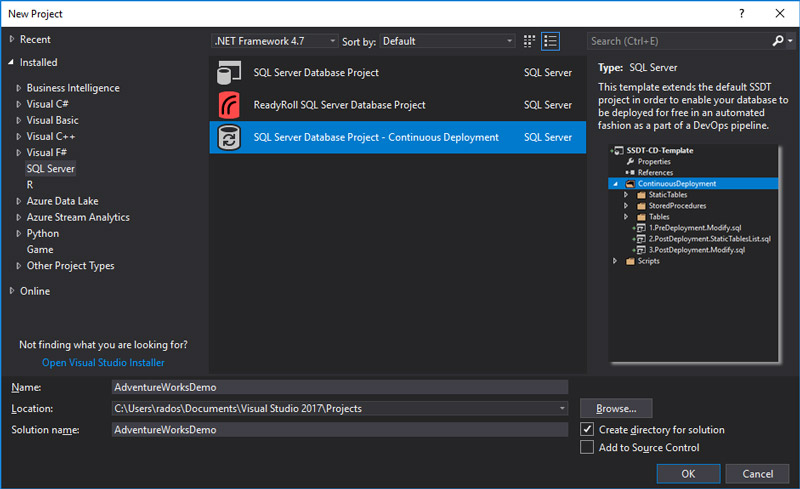The width and height of the screenshot is (800, 489).
Task: Expand the Other Project Types node
Action: (19, 266)
